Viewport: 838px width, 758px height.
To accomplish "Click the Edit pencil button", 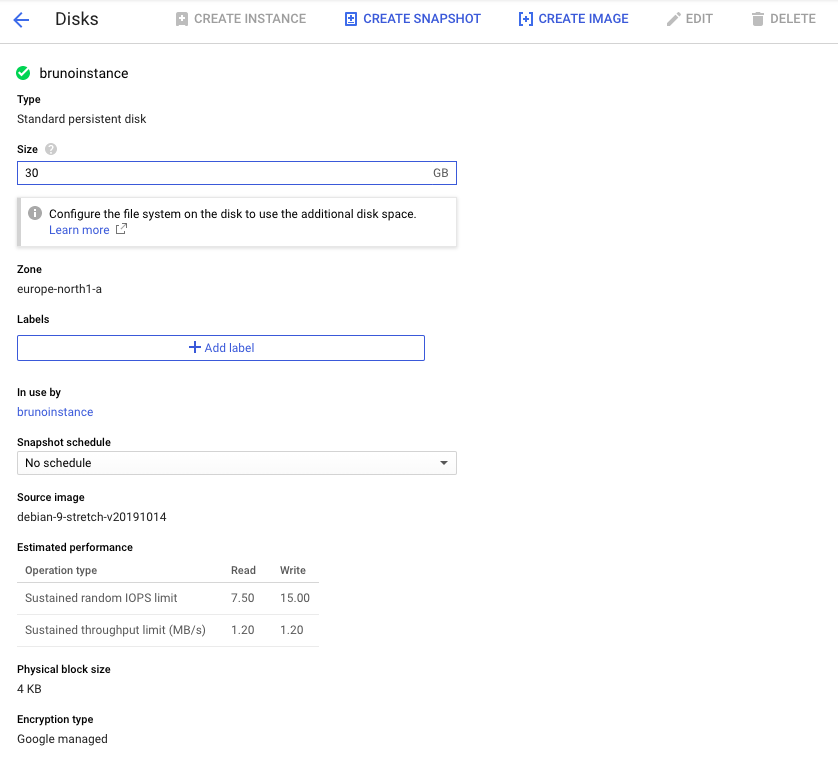I will [689, 19].
